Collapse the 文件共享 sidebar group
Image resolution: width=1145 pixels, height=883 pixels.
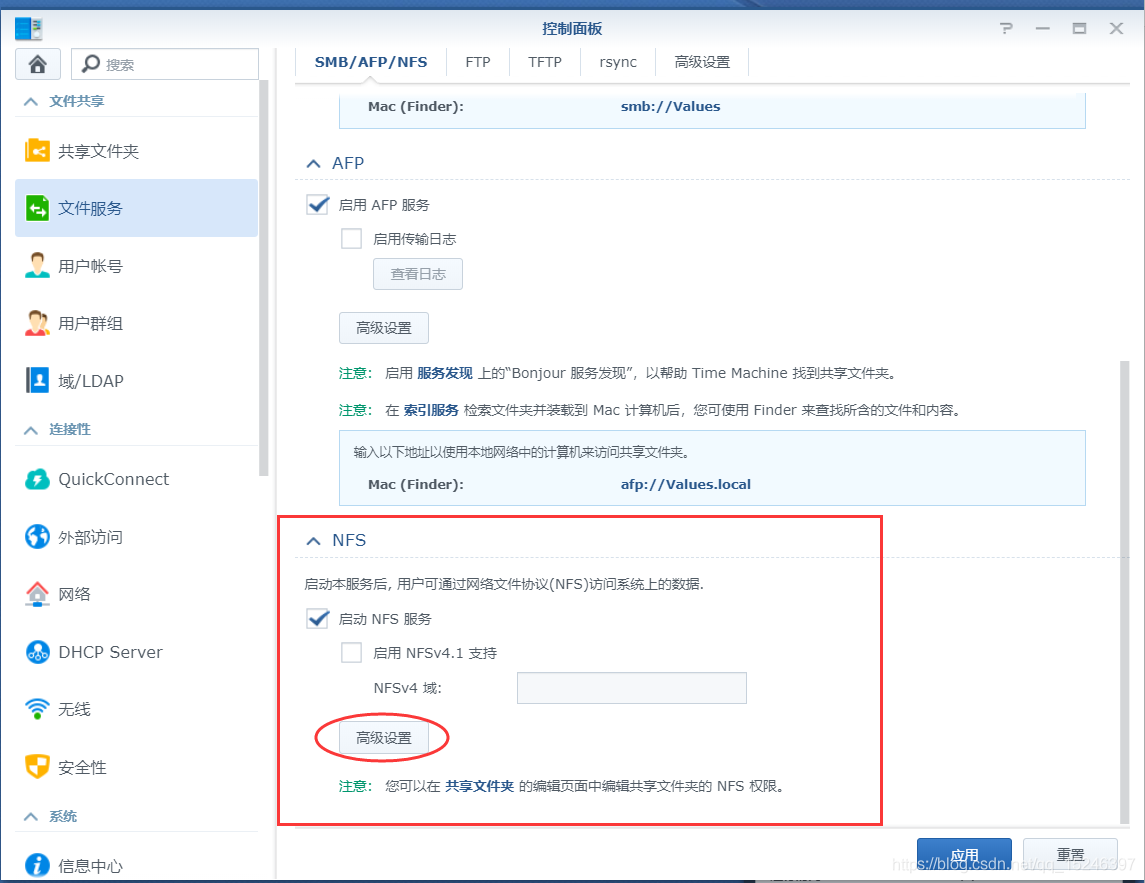(31, 102)
